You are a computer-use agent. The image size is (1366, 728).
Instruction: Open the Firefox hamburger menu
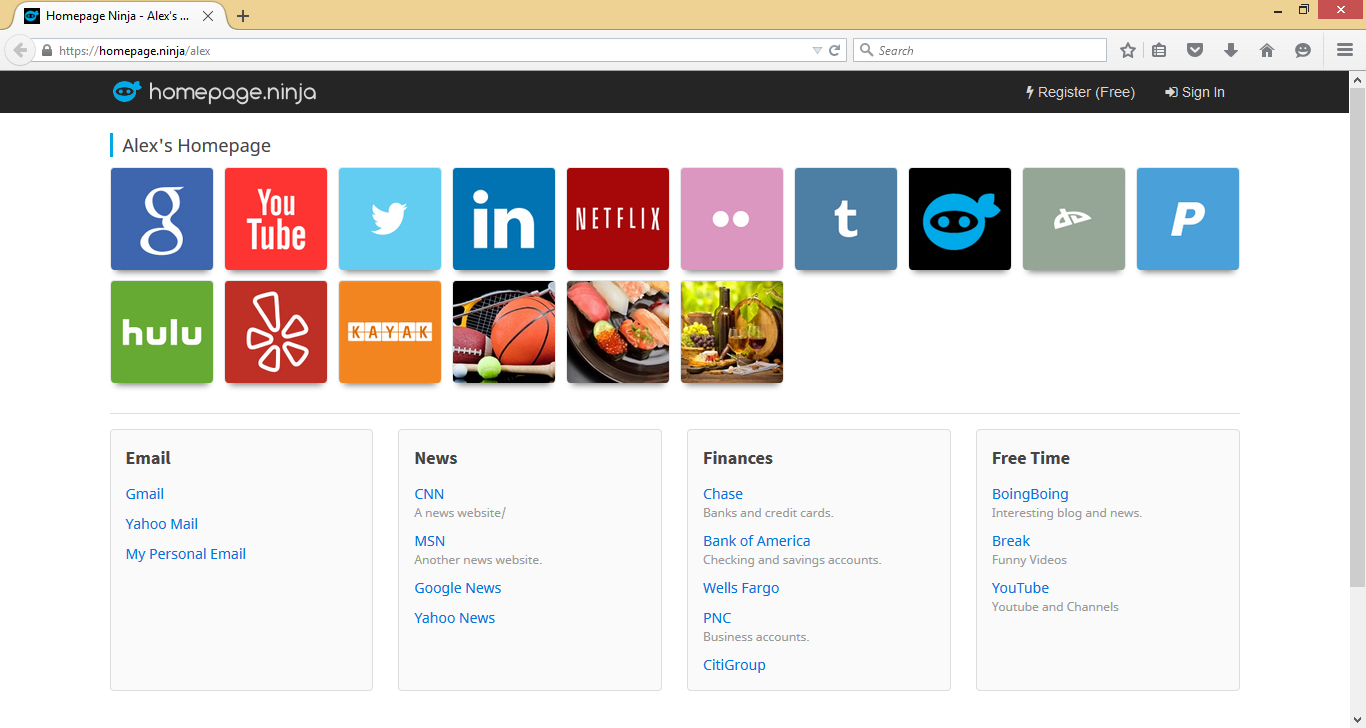click(1345, 50)
